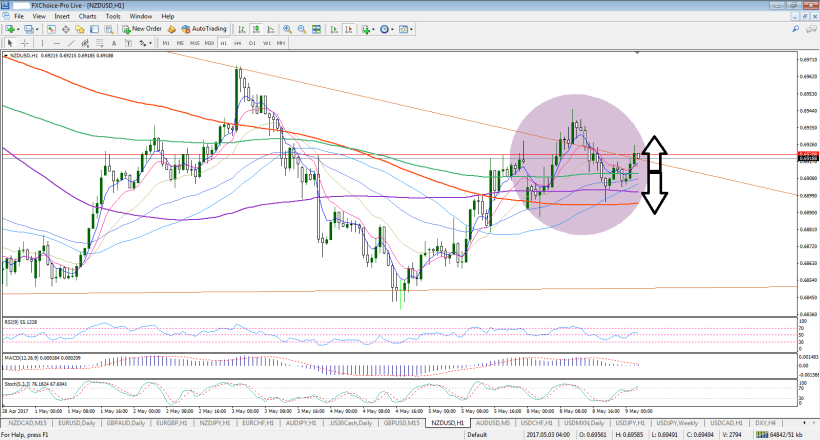Switch to .US30Cash,Daily chart tab

(x=350, y=423)
